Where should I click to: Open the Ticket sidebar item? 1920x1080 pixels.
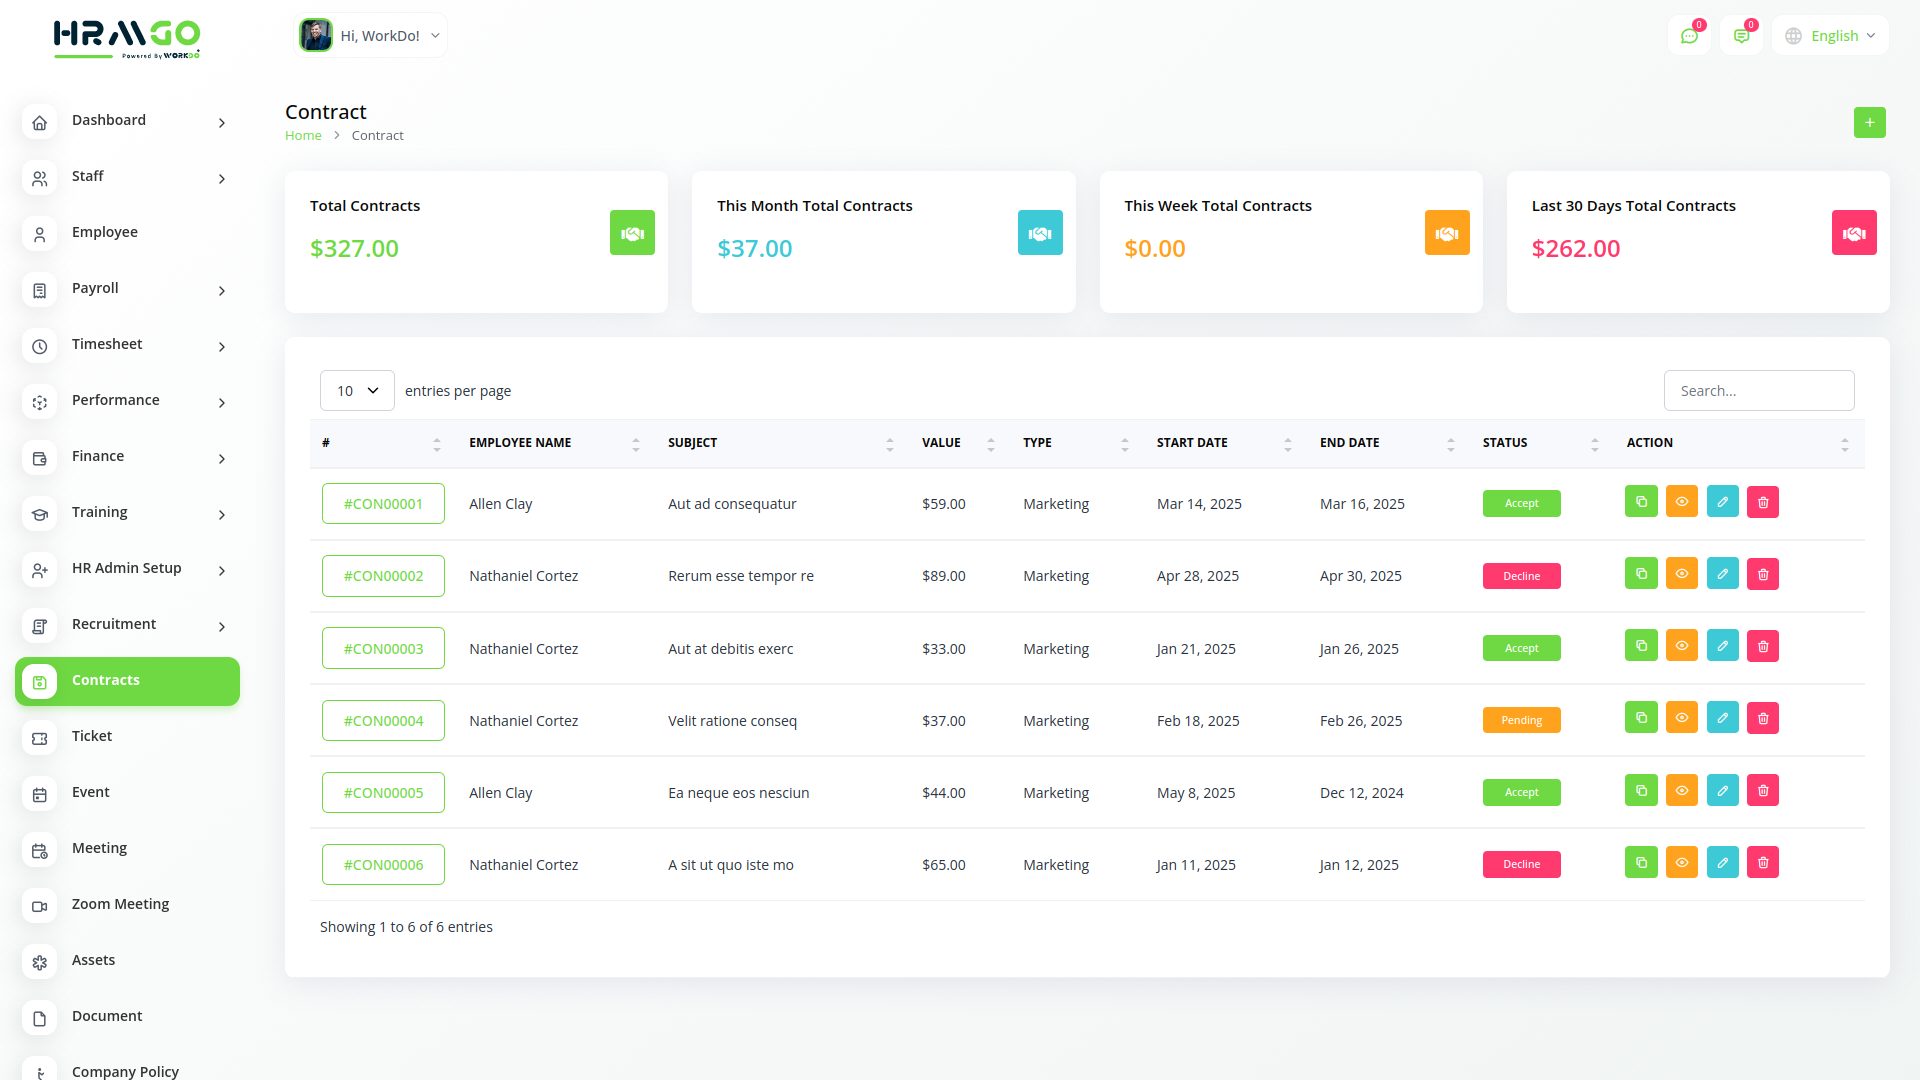[x=92, y=736]
